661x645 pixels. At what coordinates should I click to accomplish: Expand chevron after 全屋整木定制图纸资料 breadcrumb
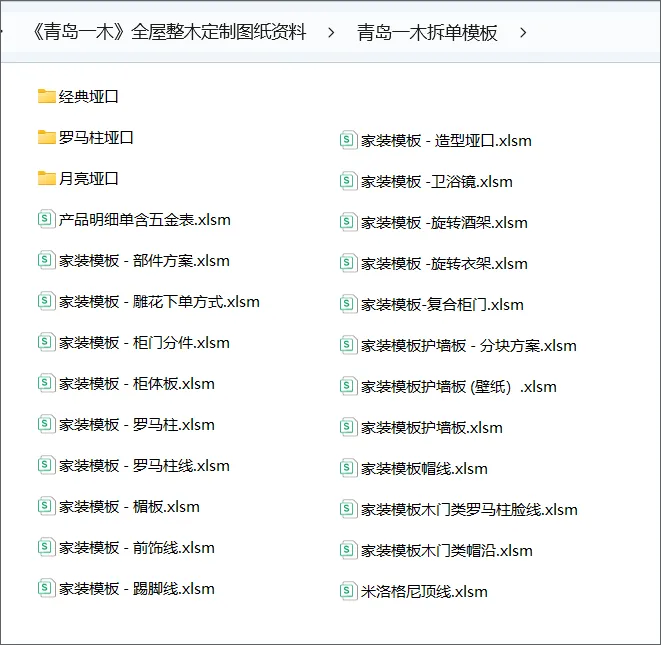[x=331, y=33]
